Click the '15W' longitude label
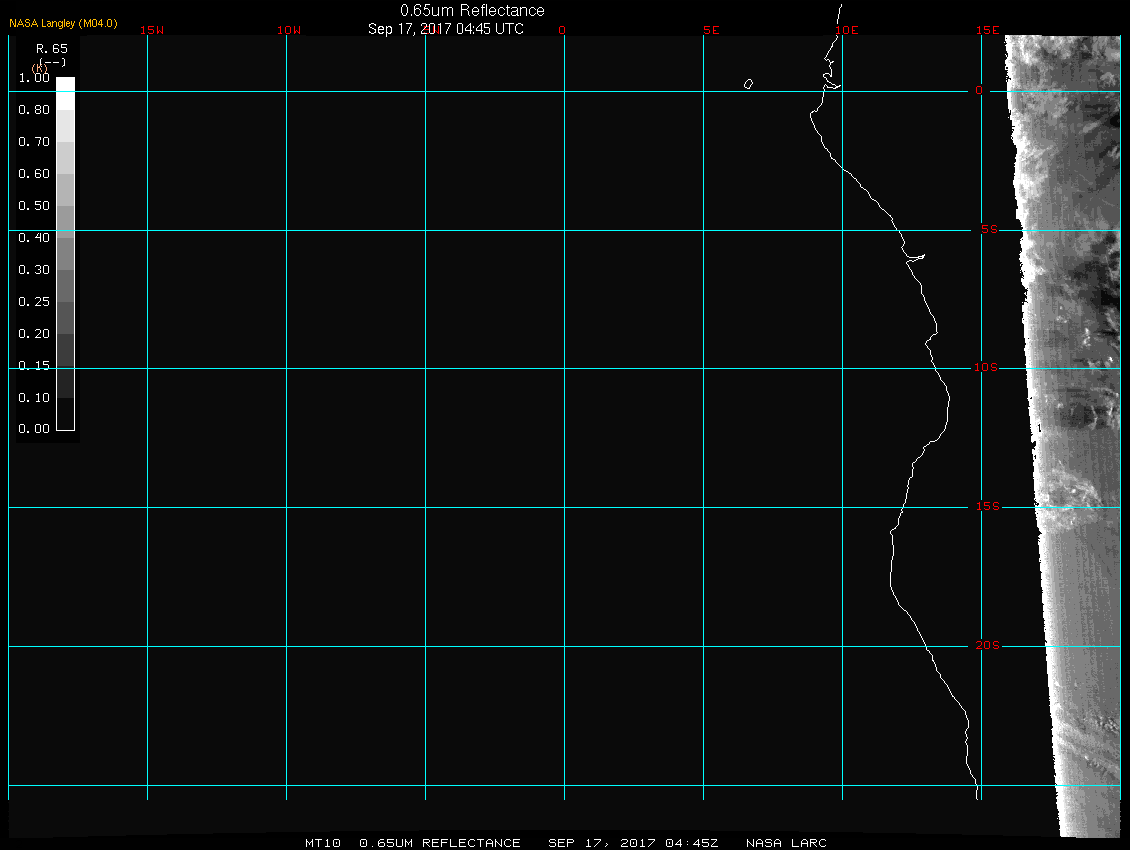The image size is (1130, 850). [x=152, y=30]
